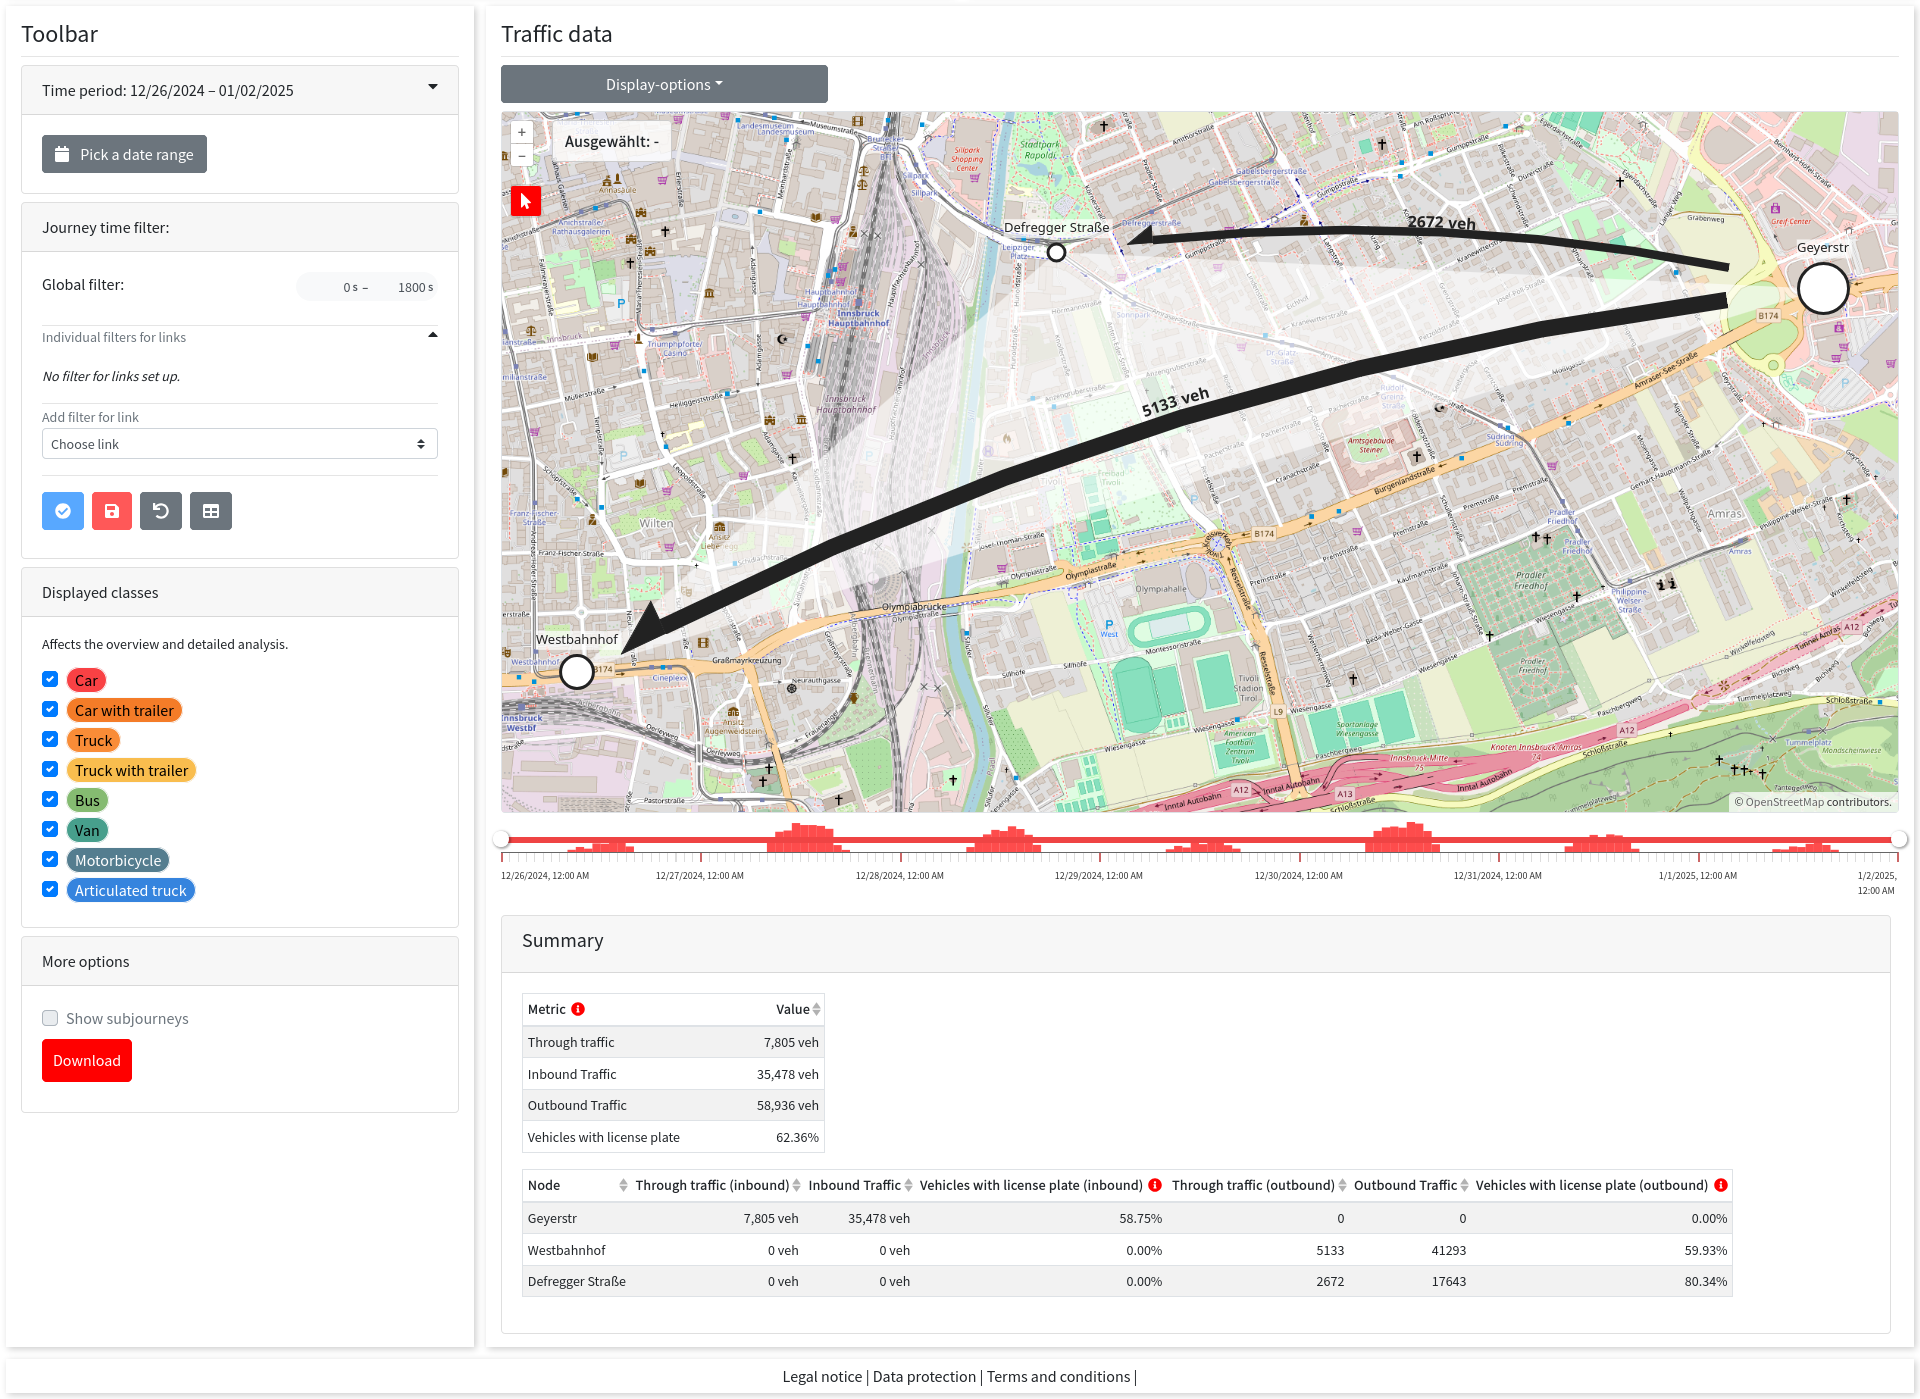Sort by Inbound Traffic column
Image resolution: width=1920 pixels, height=1399 pixels.
908,1185
